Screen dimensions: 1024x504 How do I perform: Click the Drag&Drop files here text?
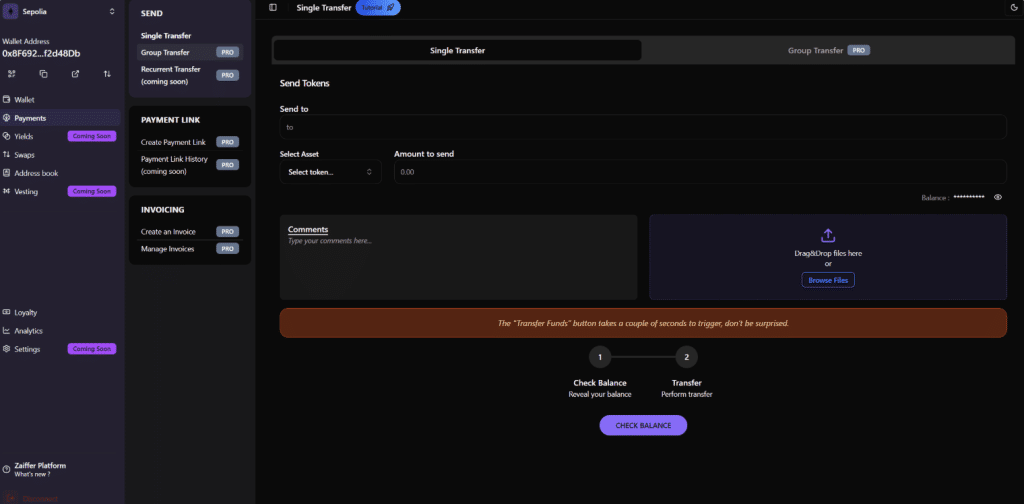(x=828, y=253)
